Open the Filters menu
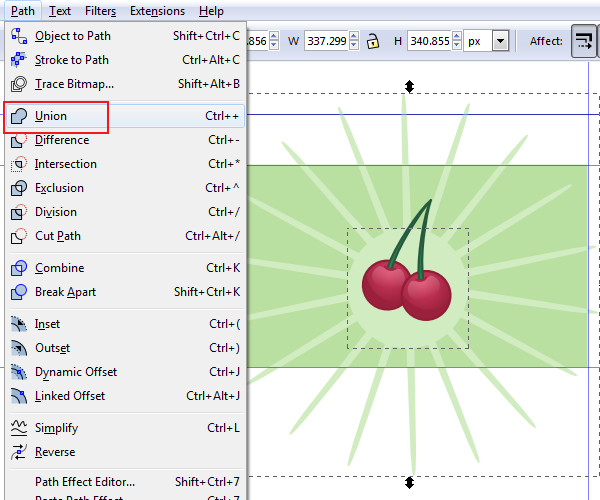 (x=100, y=11)
